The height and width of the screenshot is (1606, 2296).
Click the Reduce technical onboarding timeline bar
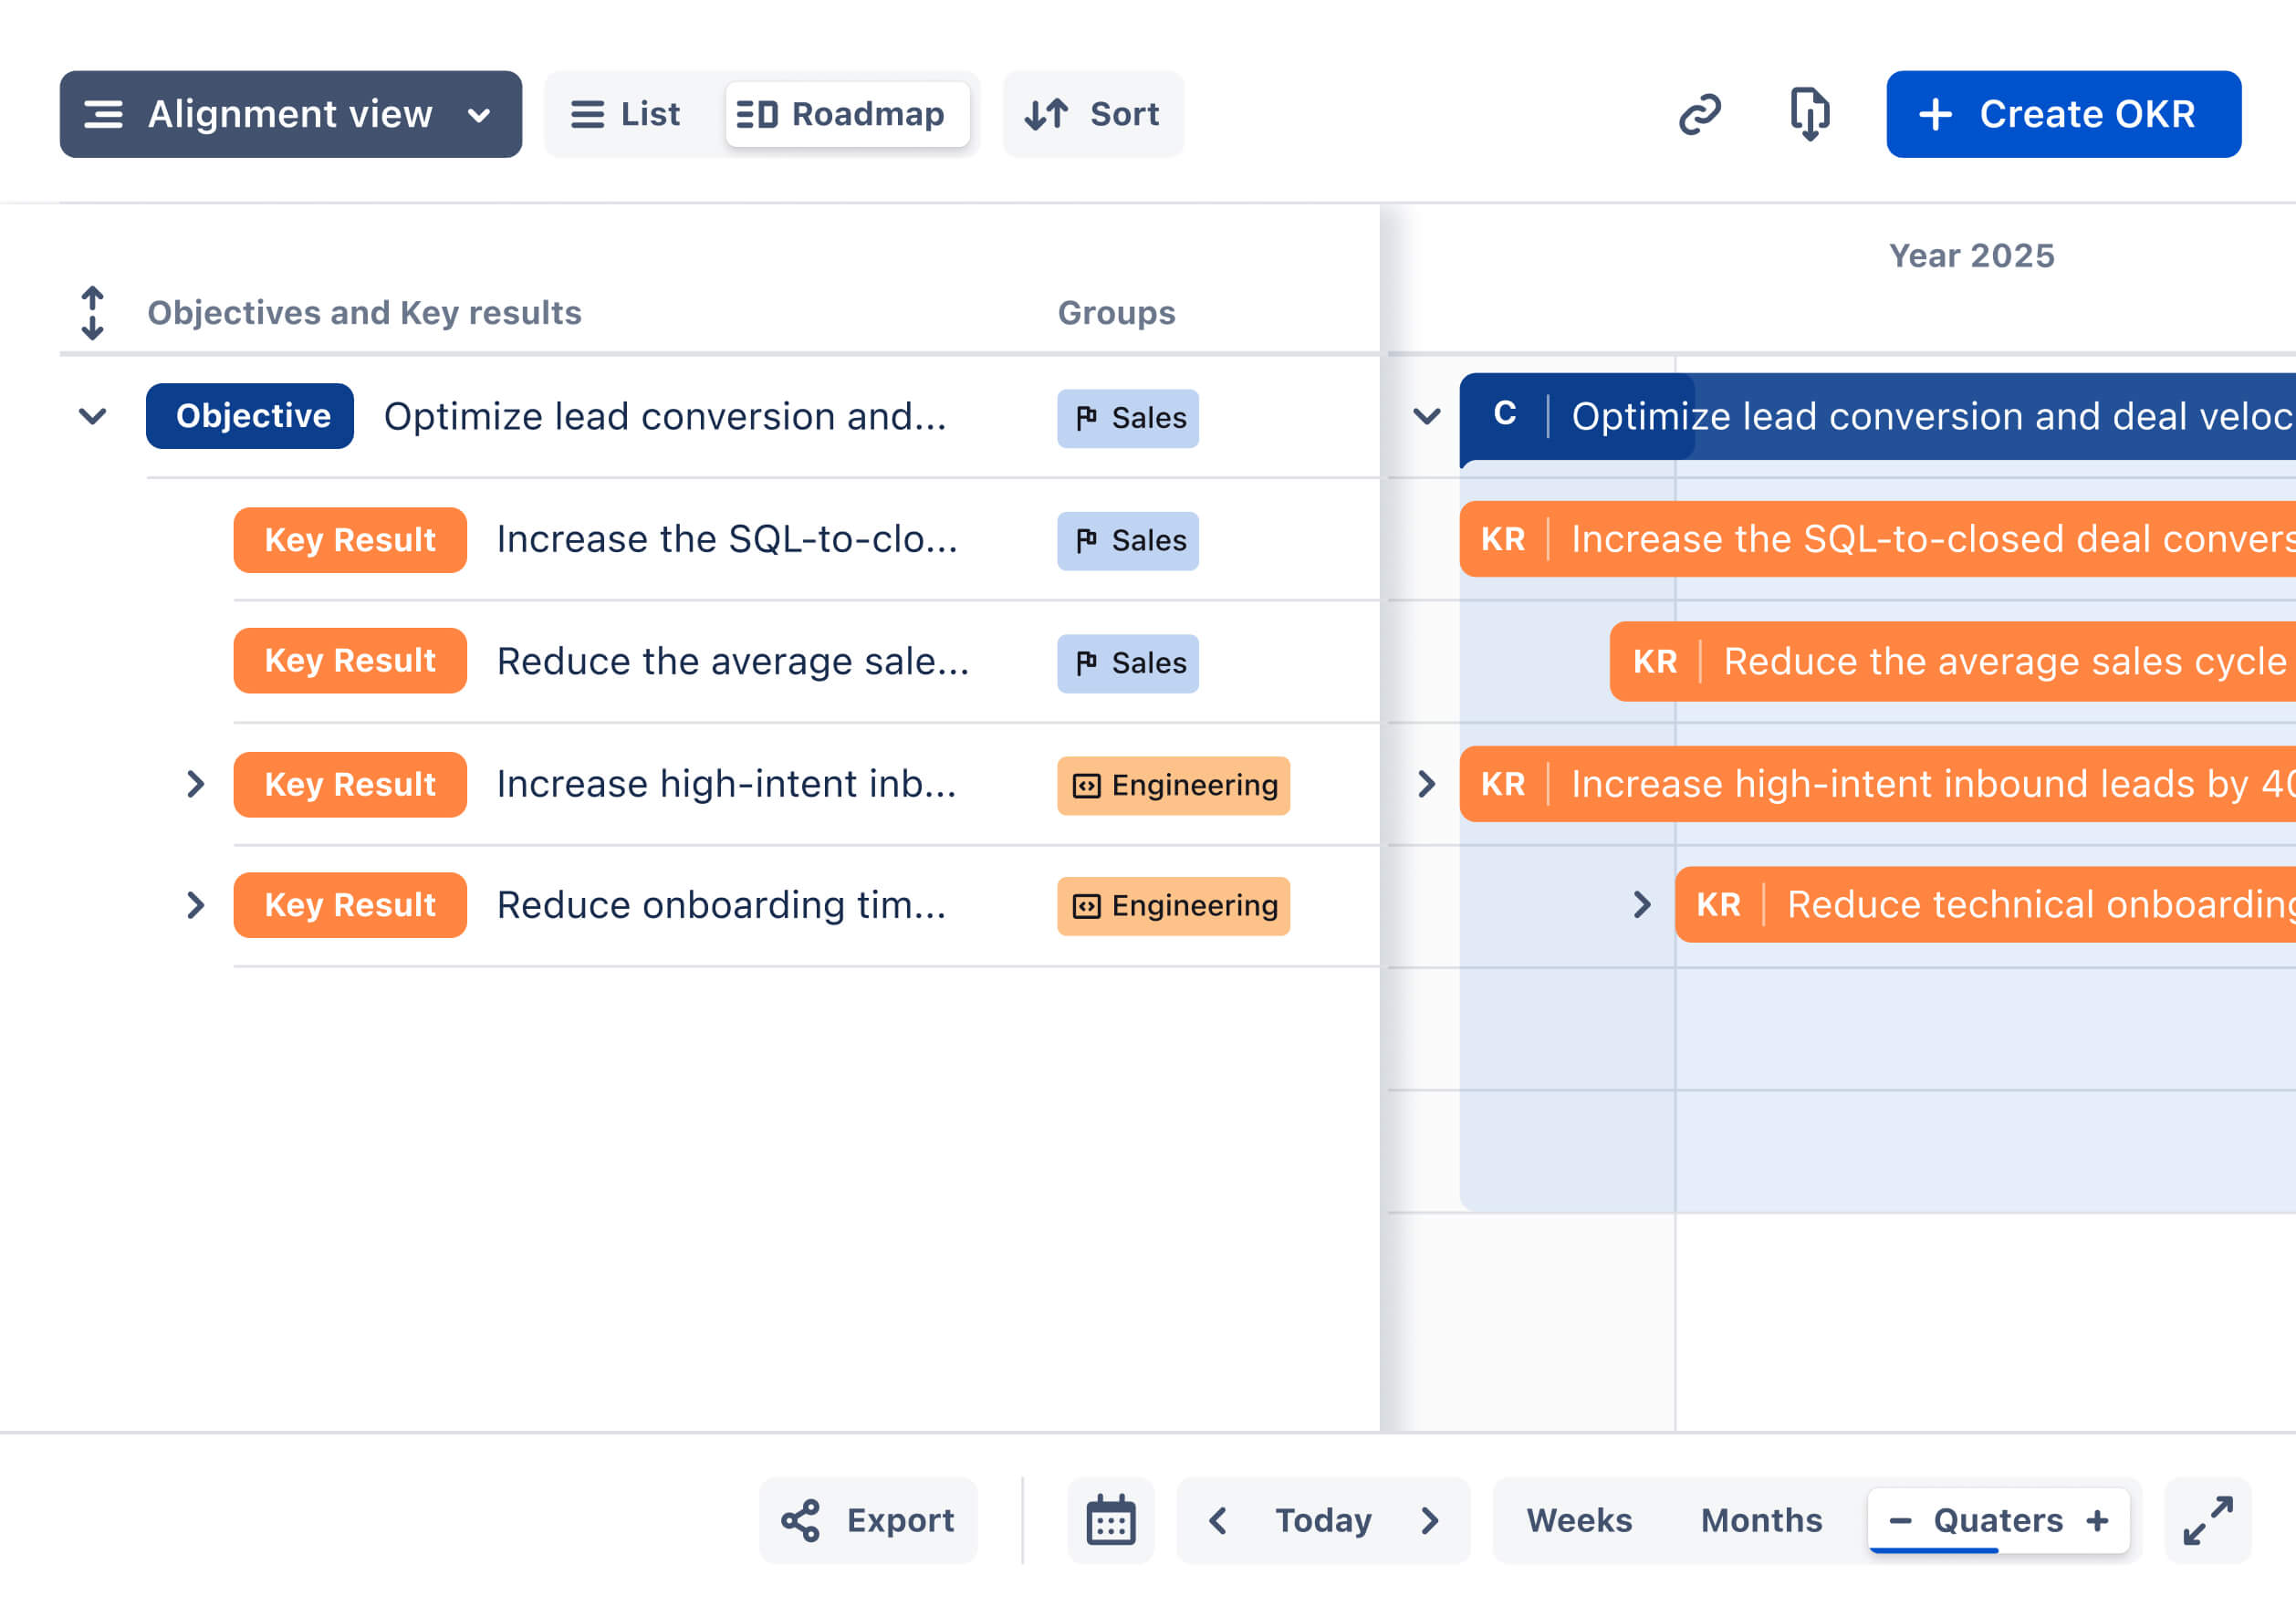click(1986, 905)
